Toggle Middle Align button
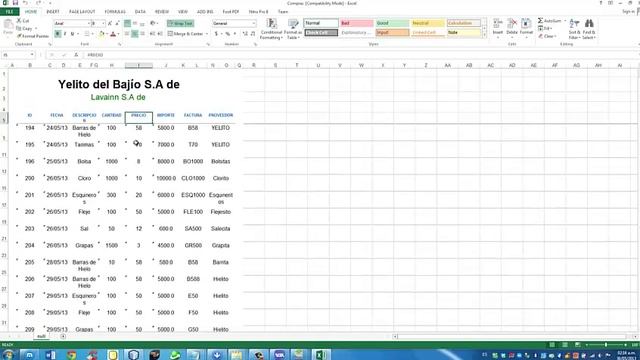 [x=135, y=24]
